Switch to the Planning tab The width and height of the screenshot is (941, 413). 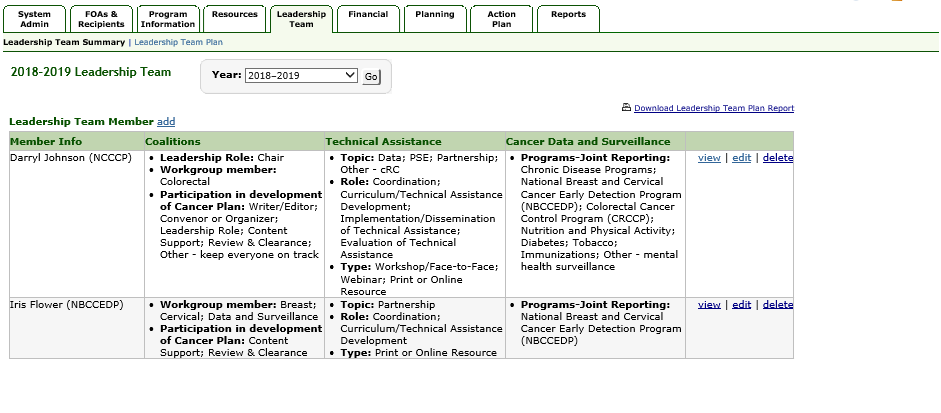(435, 15)
